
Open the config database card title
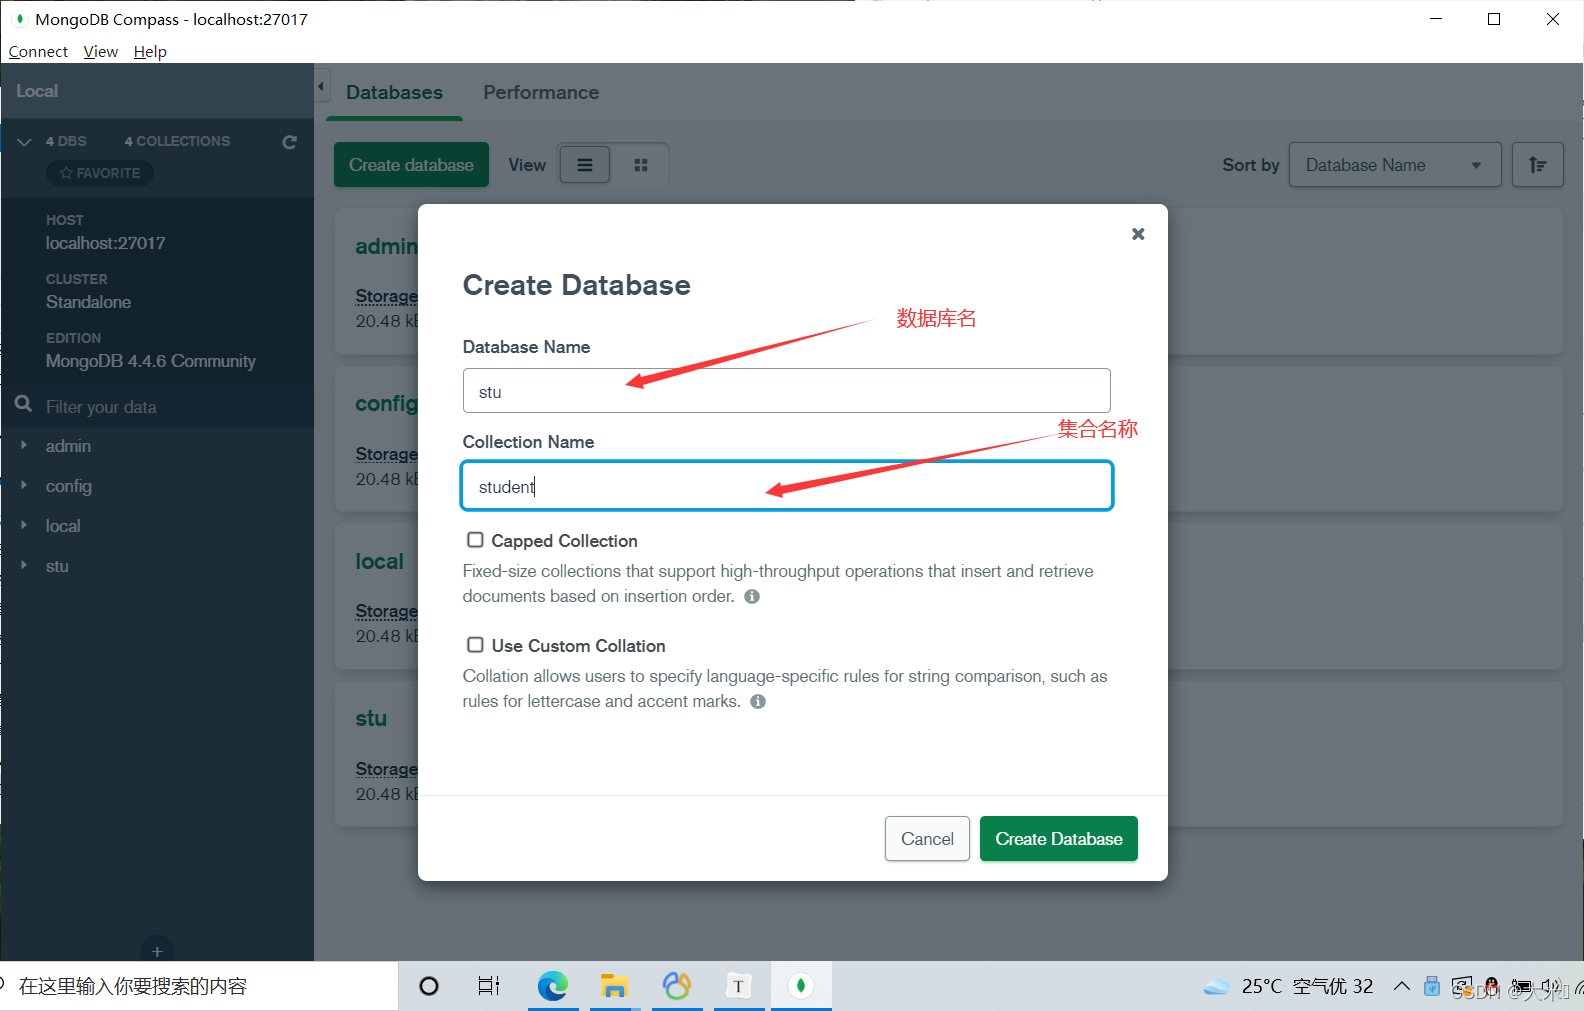click(386, 404)
